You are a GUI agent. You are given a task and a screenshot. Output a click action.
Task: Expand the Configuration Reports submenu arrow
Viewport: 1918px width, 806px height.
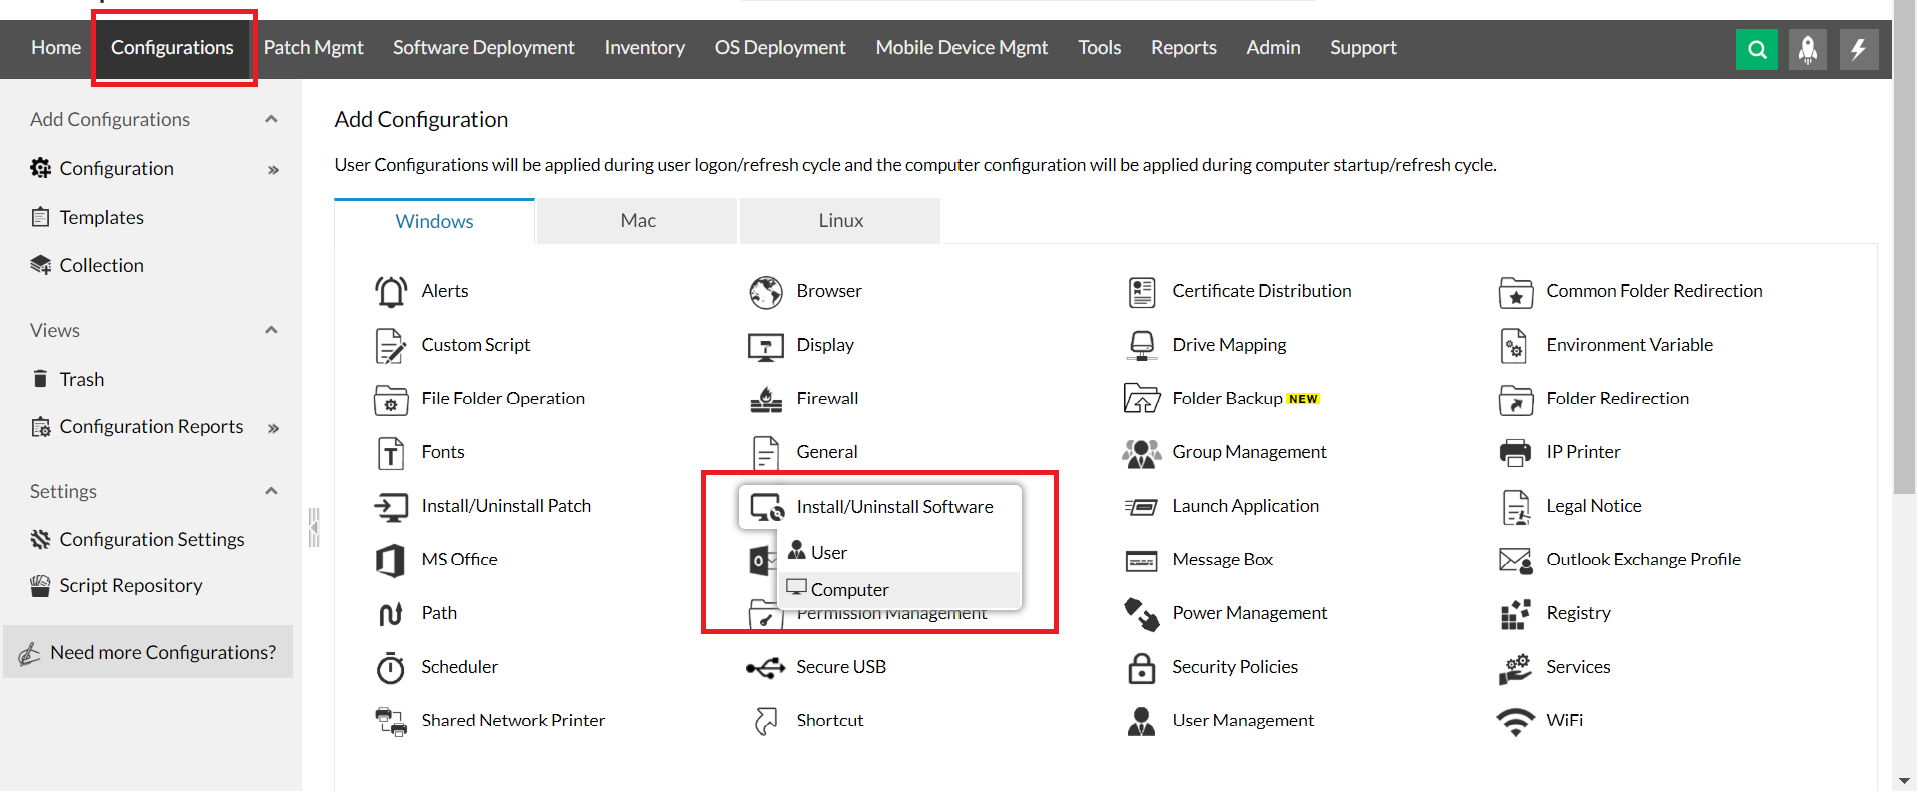[273, 428]
